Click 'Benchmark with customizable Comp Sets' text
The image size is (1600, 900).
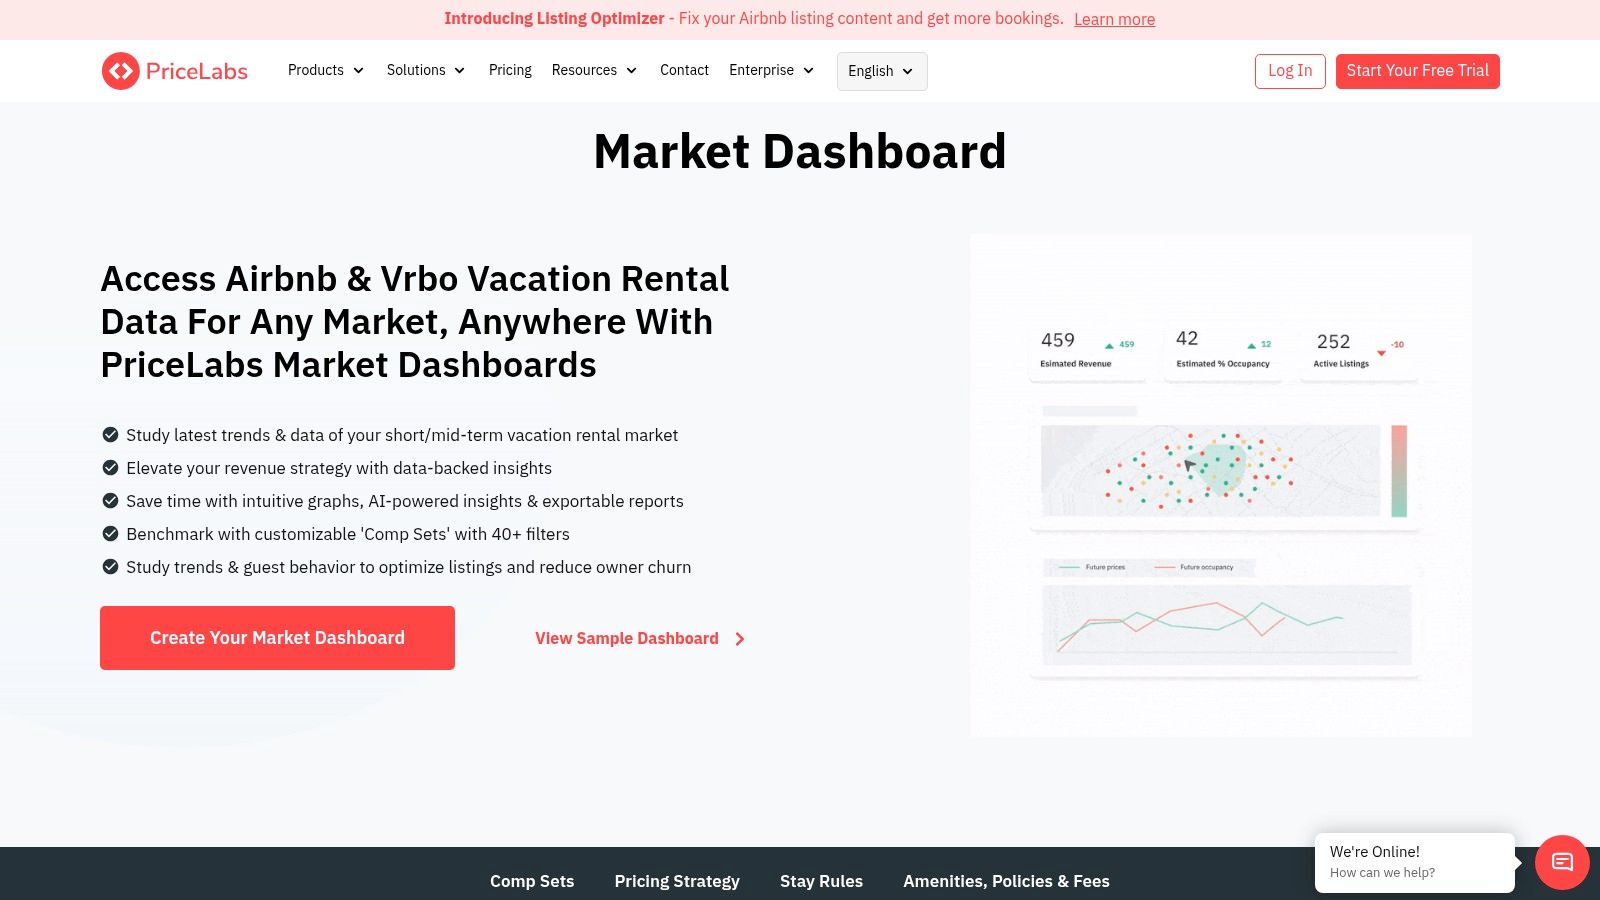348,534
